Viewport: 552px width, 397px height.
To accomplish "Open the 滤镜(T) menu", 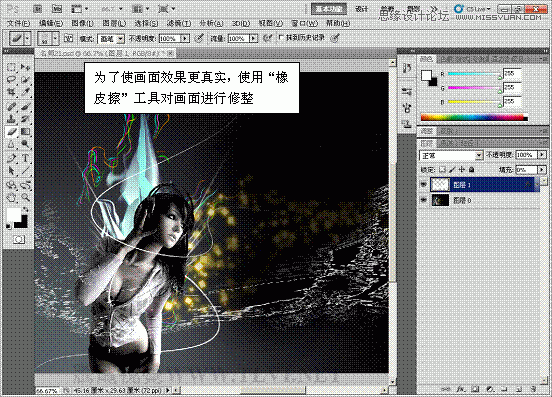I will click(179, 24).
